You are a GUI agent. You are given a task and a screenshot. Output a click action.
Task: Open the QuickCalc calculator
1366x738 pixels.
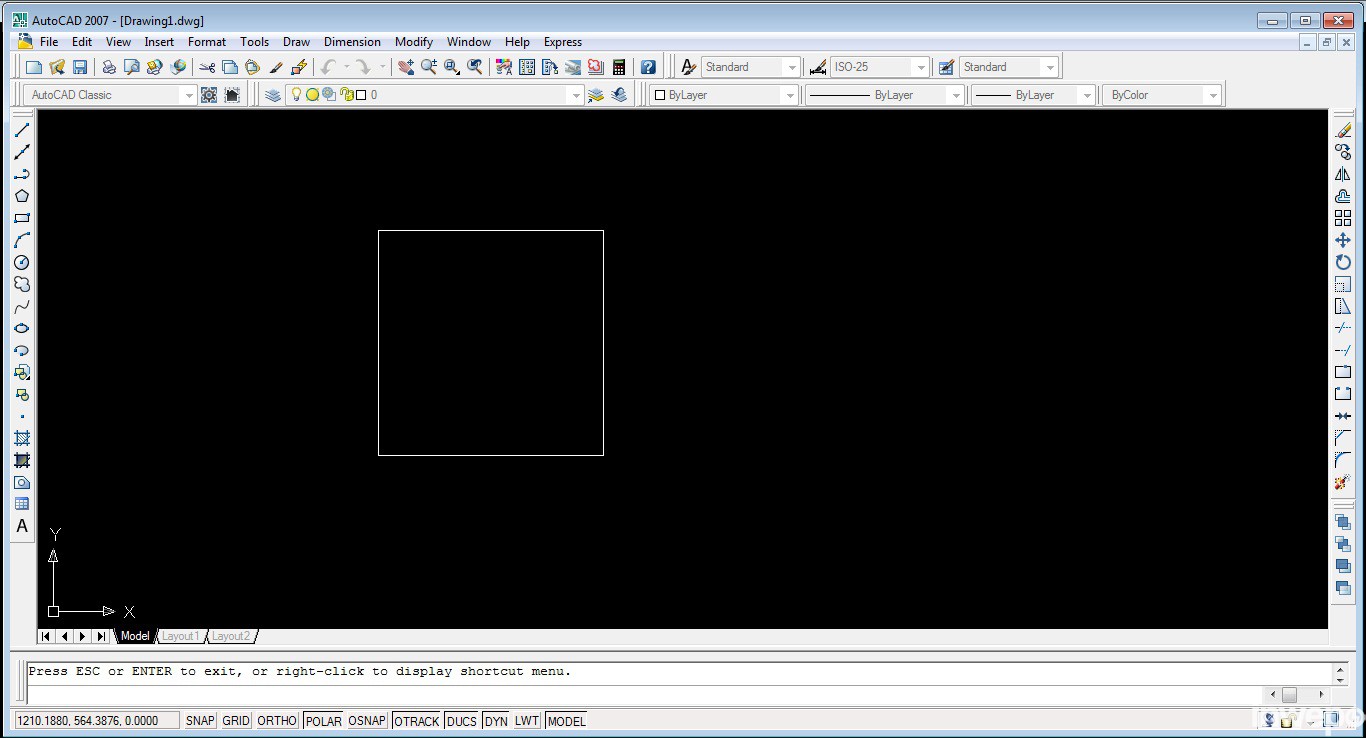(619, 67)
